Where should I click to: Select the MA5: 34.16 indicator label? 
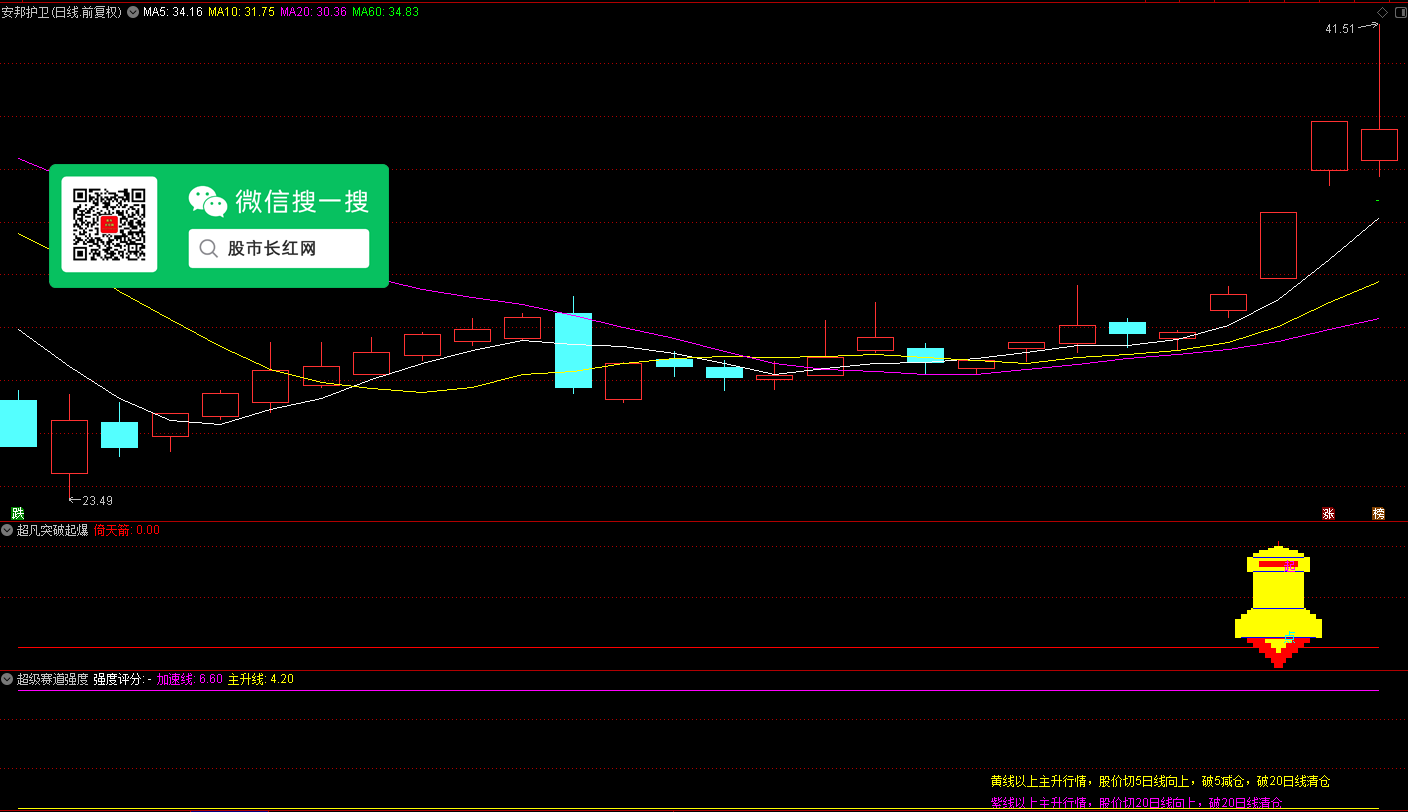point(173,12)
